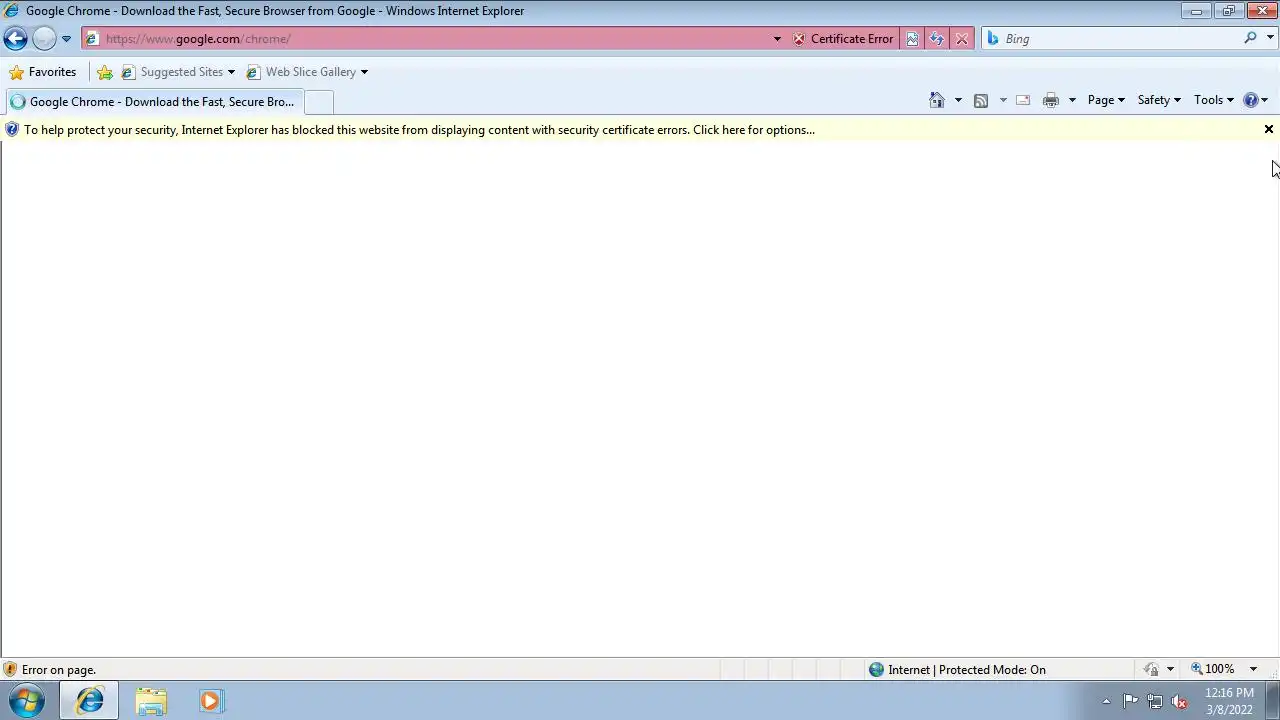1280x720 pixels.
Task: Open the Page menu
Action: (1106, 100)
